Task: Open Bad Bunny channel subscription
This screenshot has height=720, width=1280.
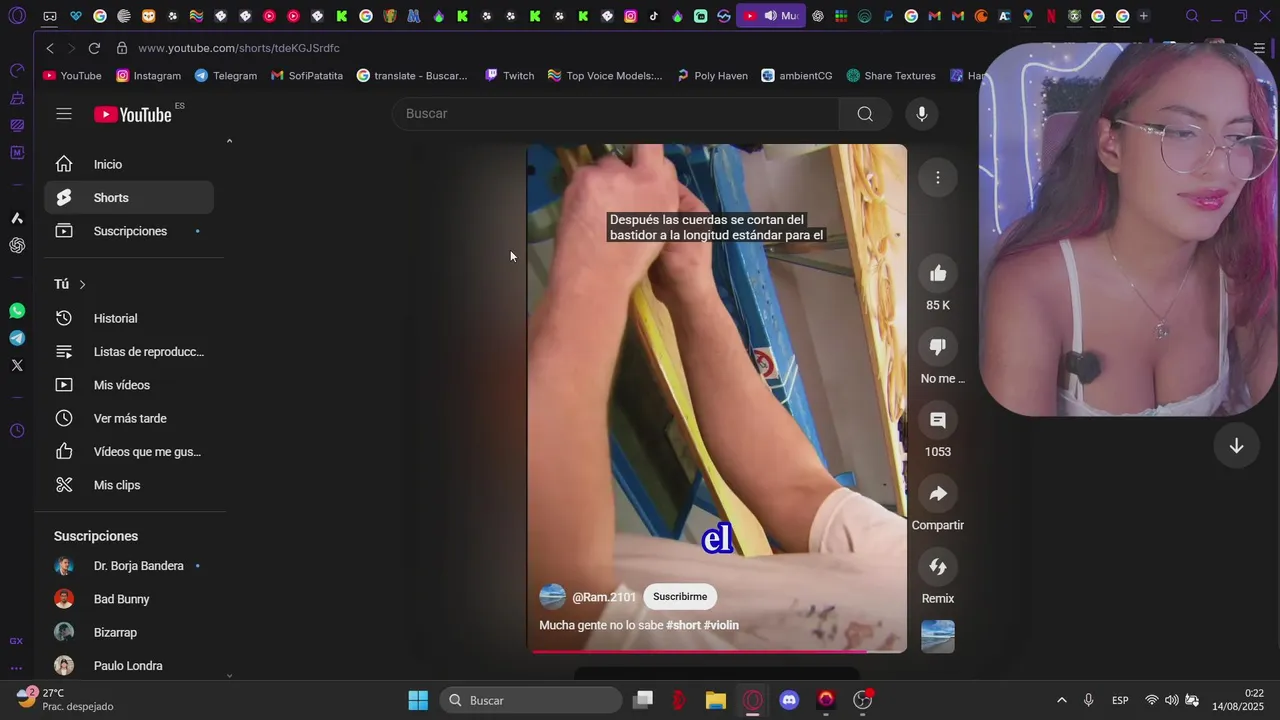Action: click(x=129, y=599)
